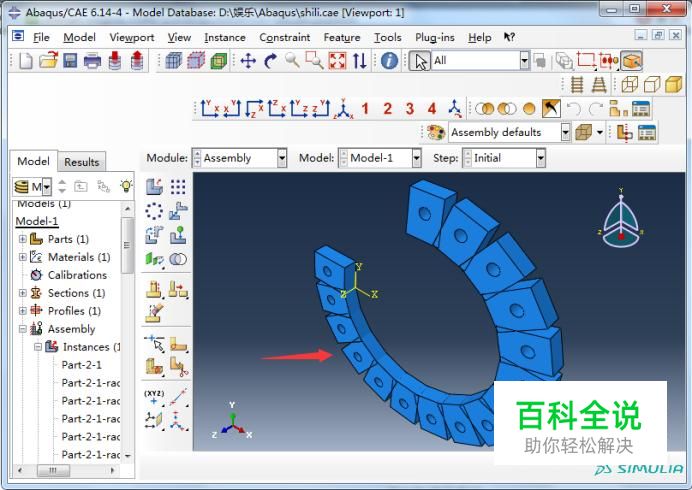Enable wireframe render style

click(629, 84)
